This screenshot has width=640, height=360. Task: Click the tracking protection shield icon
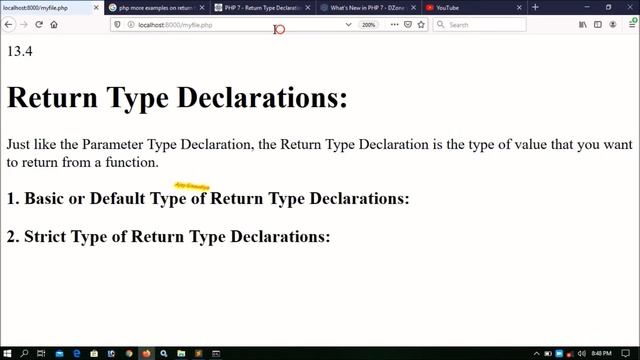pos(117,24)
